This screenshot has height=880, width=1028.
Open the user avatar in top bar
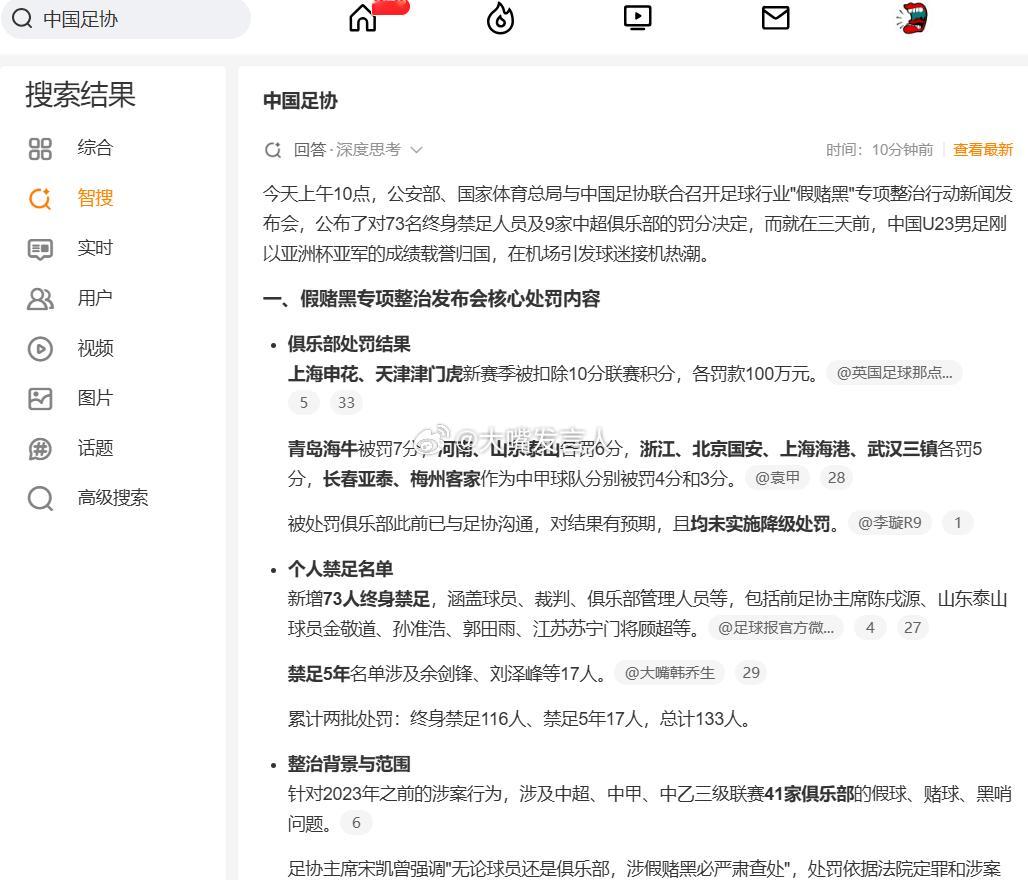912,18
